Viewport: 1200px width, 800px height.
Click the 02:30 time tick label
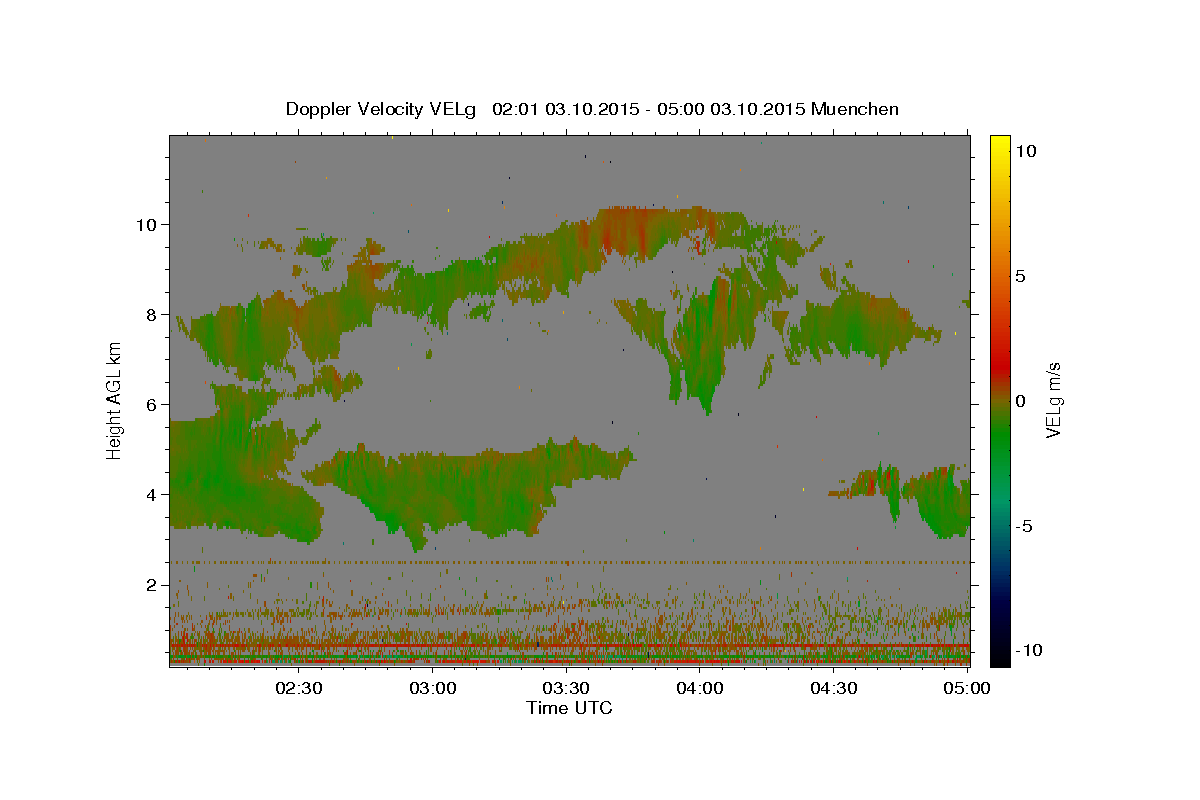[298, 688]
